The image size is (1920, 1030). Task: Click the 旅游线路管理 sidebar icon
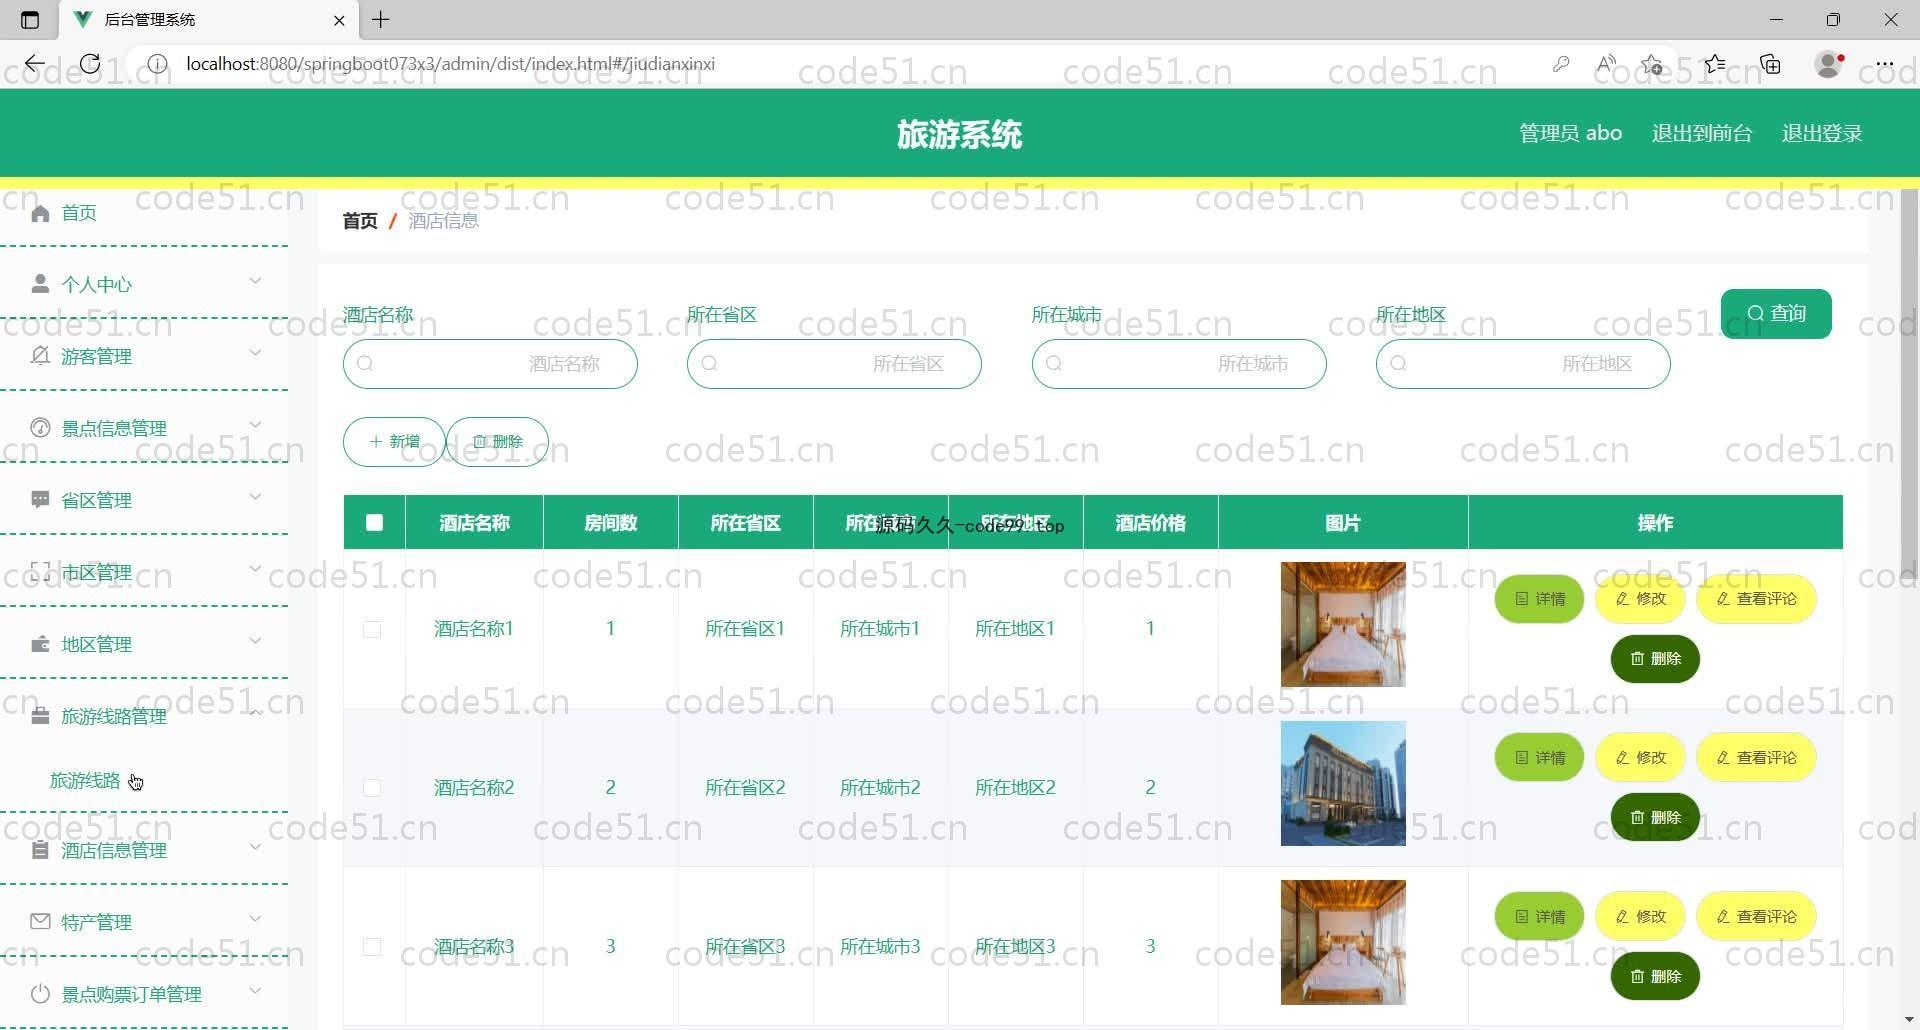tap(40, 716)
